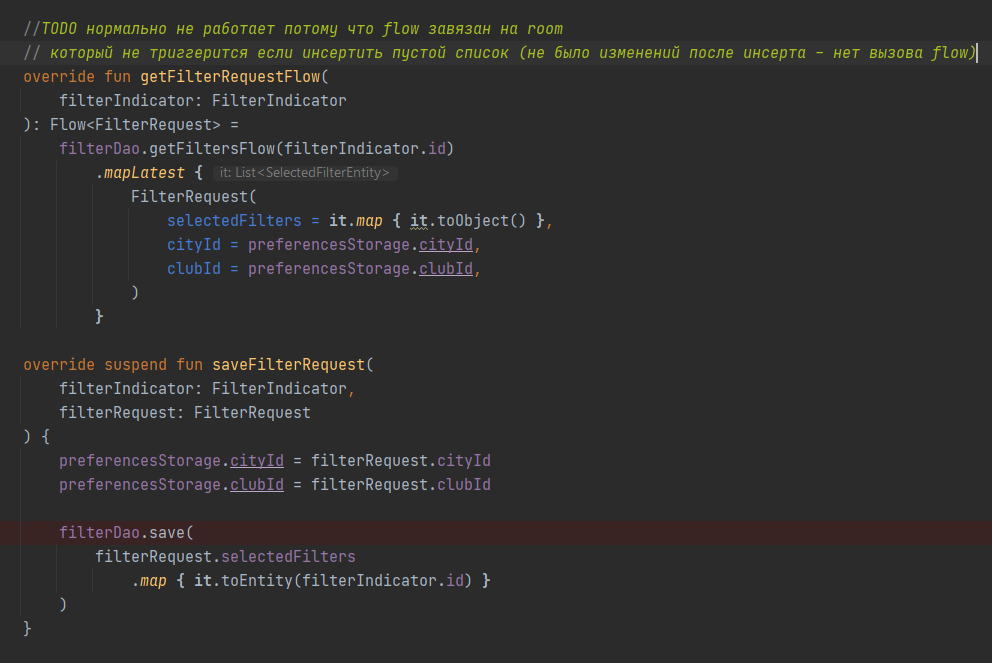Click preferencesStorage on the cityId assignment statement

coord(140,462)
